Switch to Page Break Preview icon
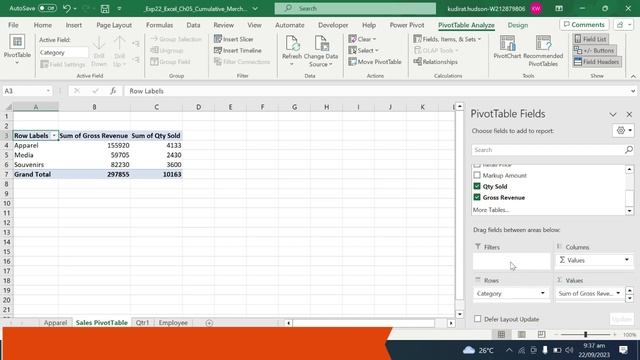Viewport: 640px width, 360px height. [x=541, y=334]
